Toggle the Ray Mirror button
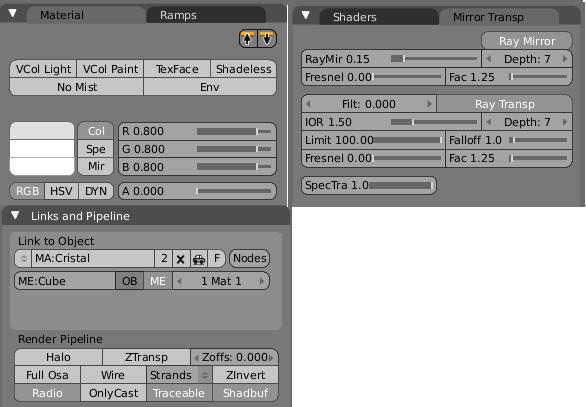This screenshot has height=407, width=586. [527, 41]
